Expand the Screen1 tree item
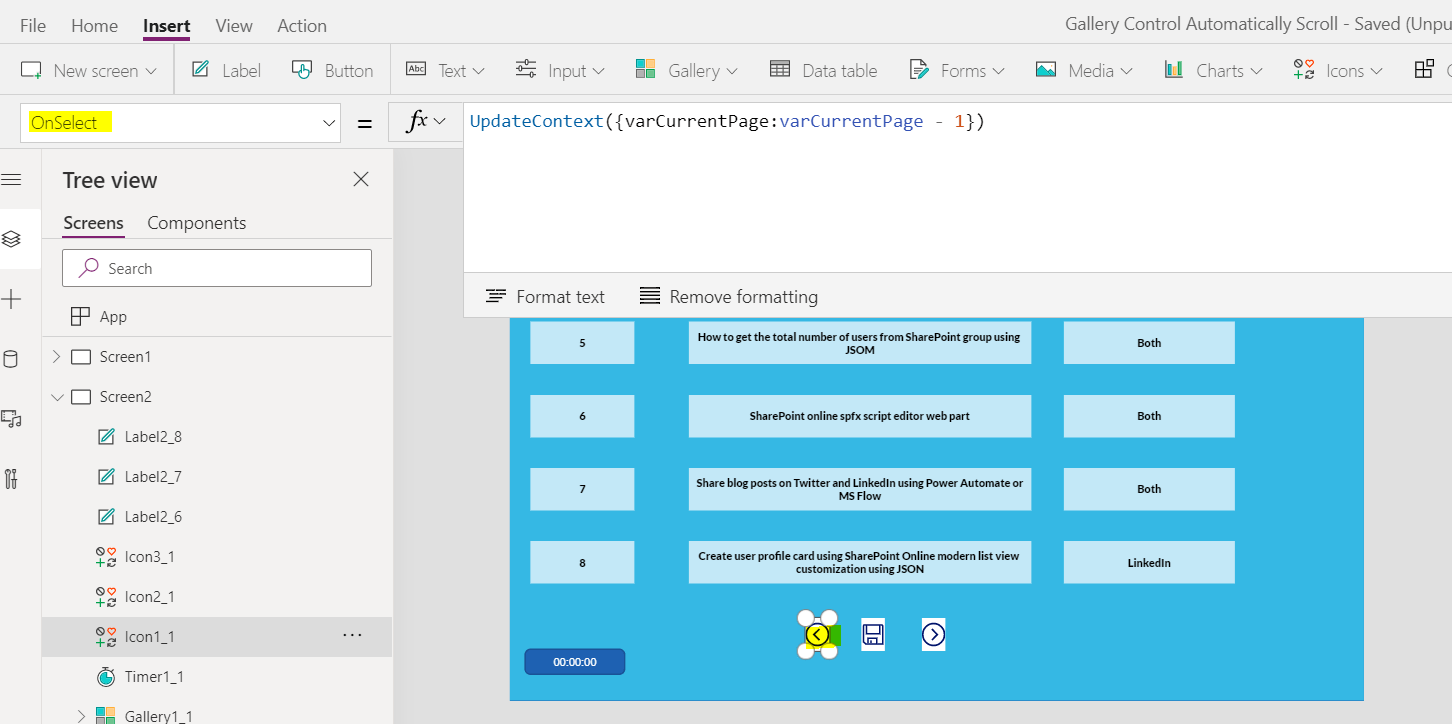 click(57, 356)
